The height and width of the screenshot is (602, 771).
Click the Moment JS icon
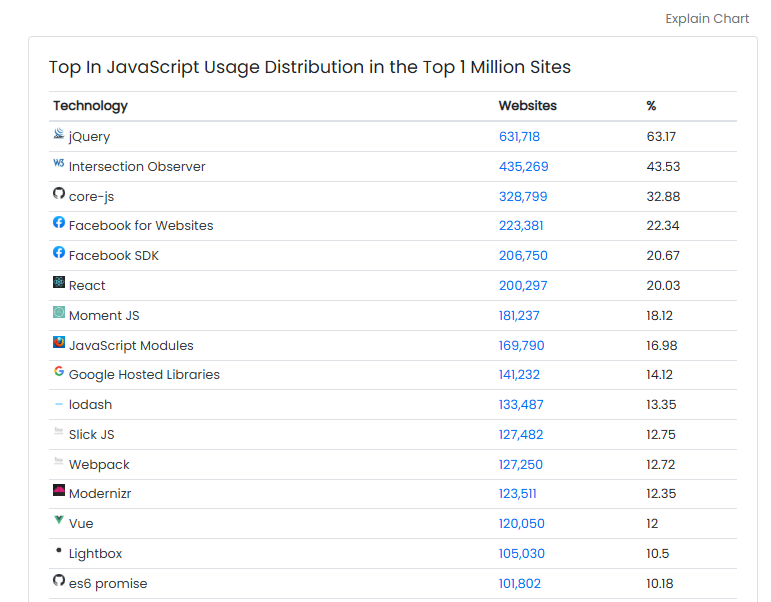click(59, 312)
